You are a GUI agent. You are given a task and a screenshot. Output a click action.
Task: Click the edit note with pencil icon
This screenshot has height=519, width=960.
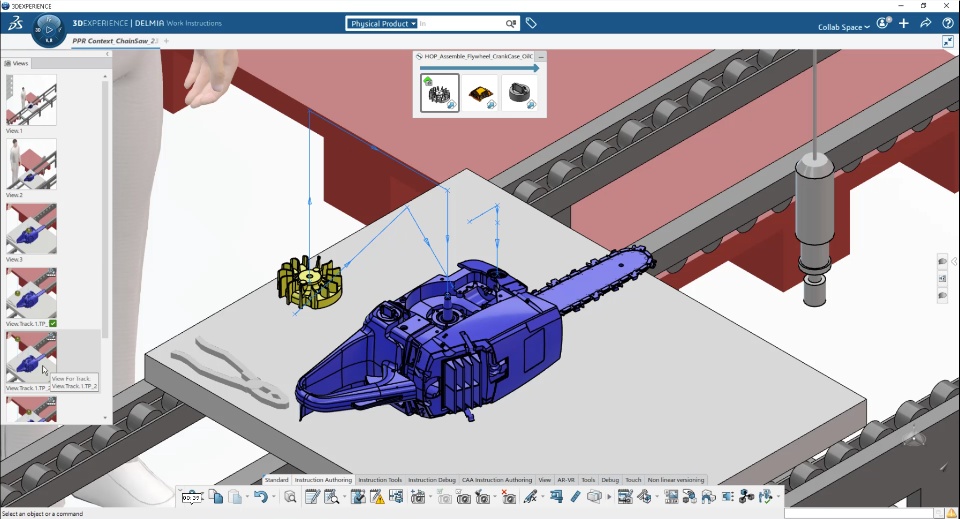(x=312, y=497)
